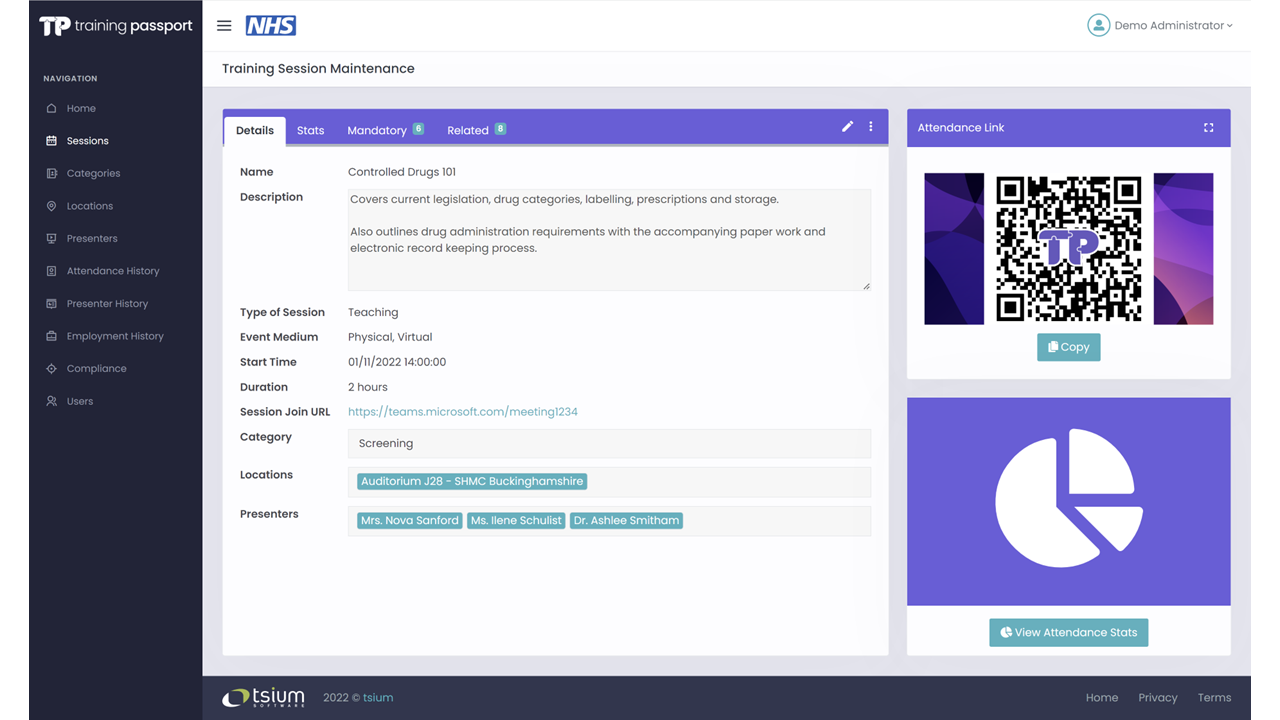Click the edit pencil icon

(x=847, y=127)
